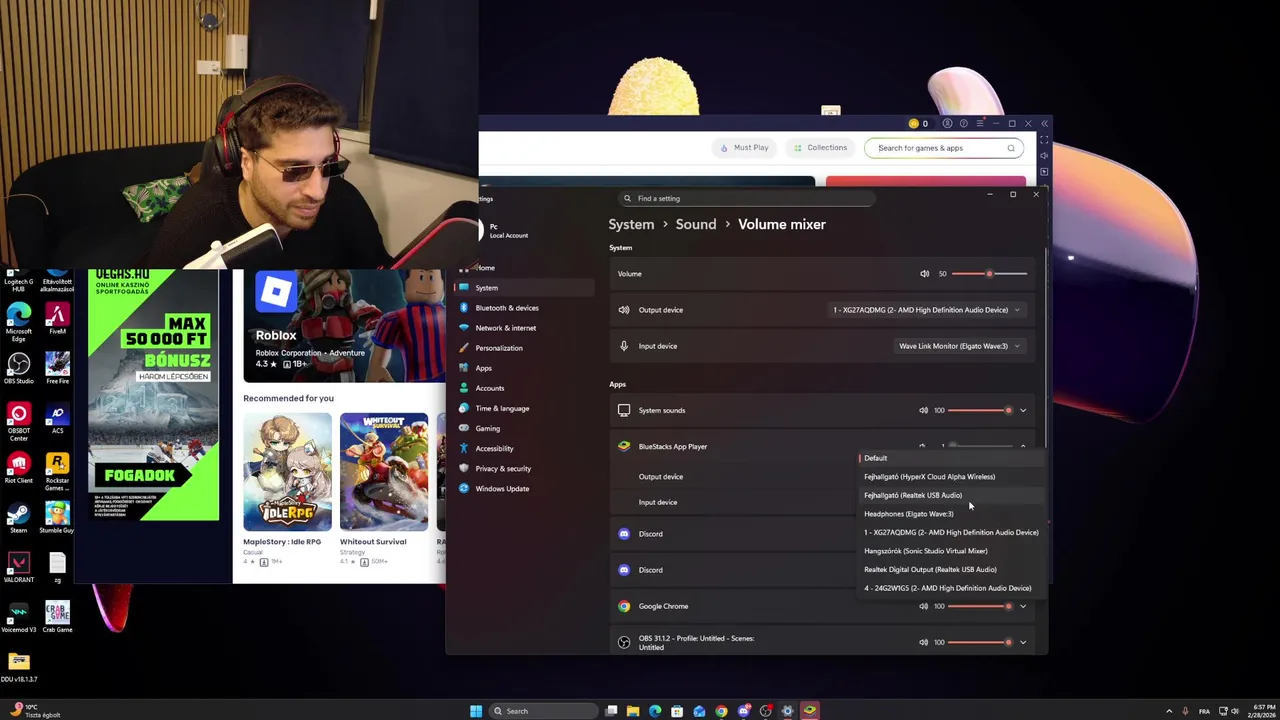Open Apps settings in sidebar
Screen dimensions: 1280x720
click(525, 368)
